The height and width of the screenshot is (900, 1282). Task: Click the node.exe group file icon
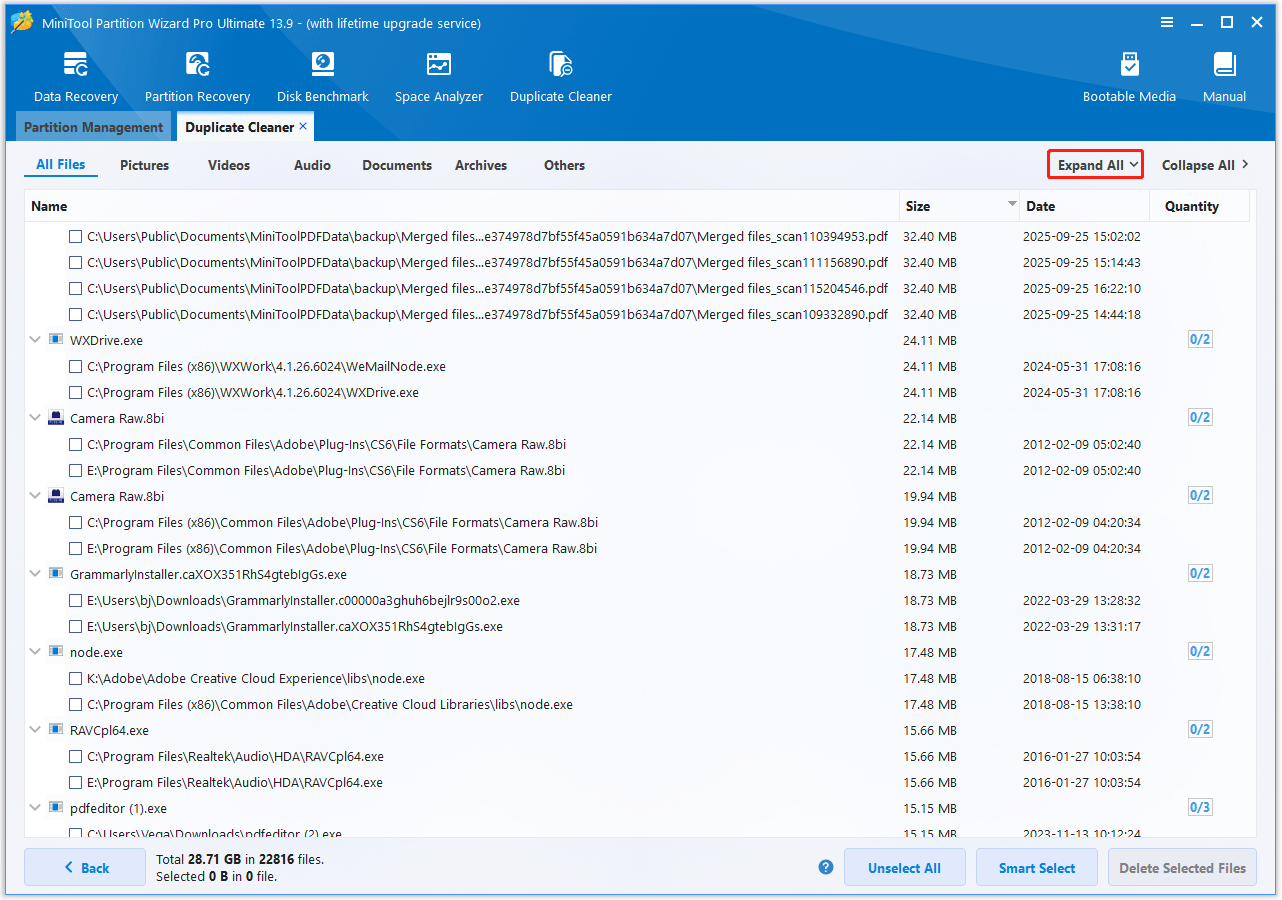point(56,652)
